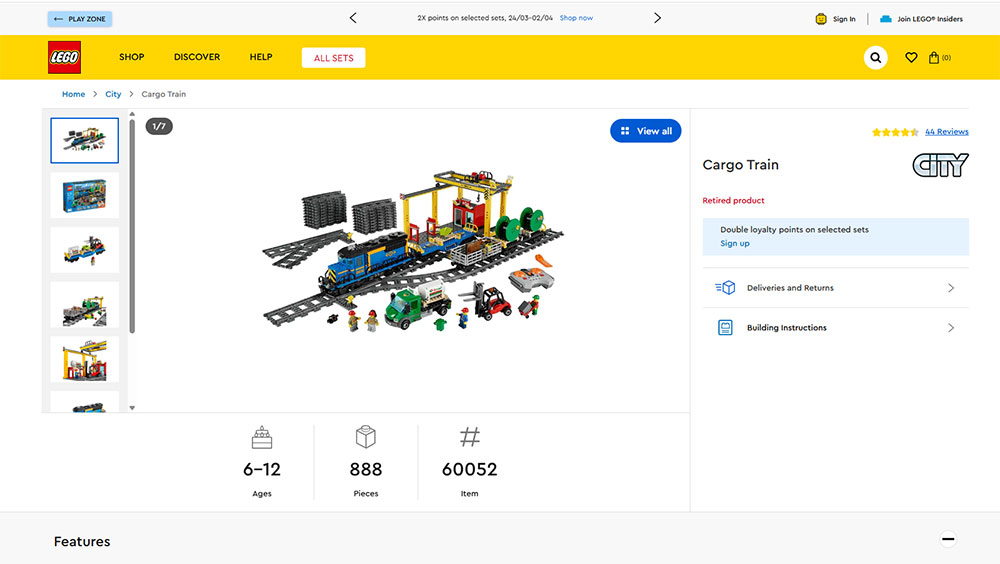
Task: Click the Sign In link
Action: coord(844,19)
